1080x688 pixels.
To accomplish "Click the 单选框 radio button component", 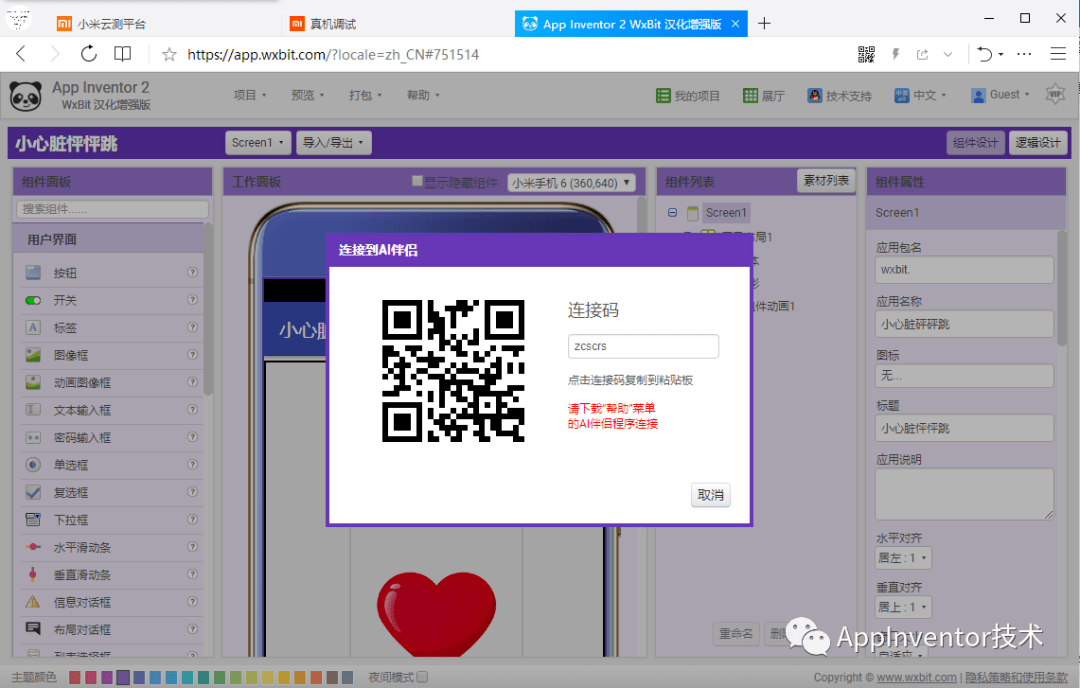I will pos(114,465).
